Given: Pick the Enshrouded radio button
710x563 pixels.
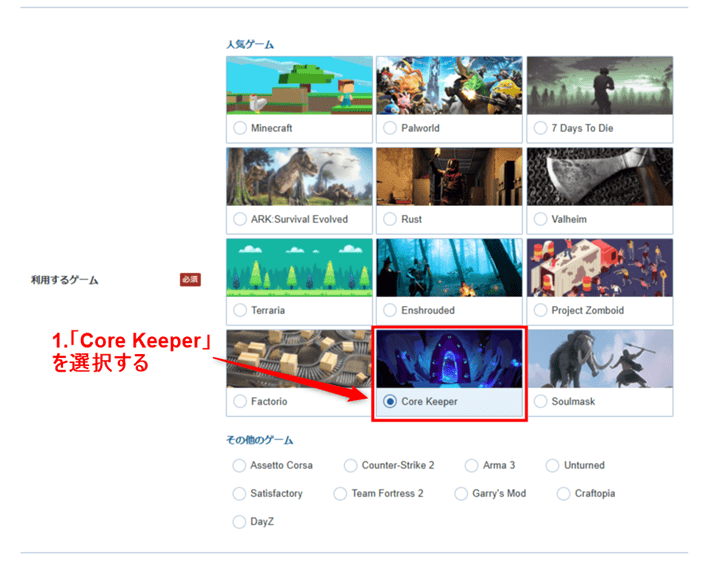Looking at the screenshot, I should point(390,310).
